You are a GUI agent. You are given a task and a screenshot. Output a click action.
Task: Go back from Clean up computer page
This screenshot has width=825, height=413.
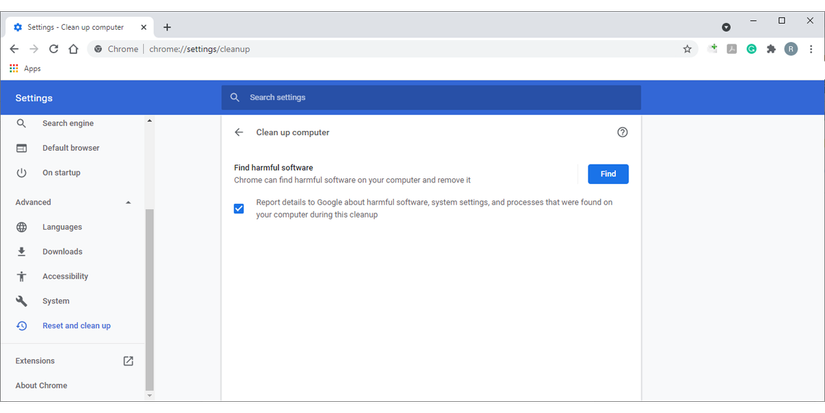point(239,132)
